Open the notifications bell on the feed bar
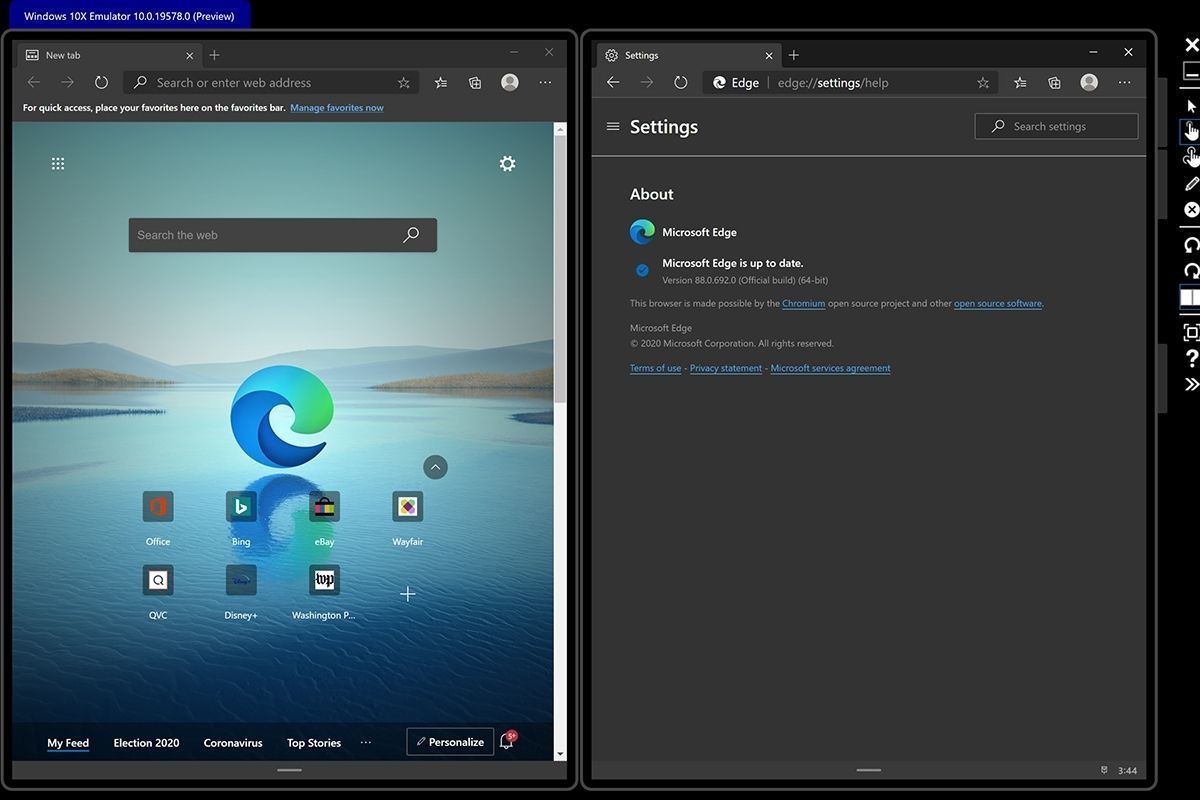Image resolution: width=1200 pixels, height=800 pixels. (x=507, y=741)
